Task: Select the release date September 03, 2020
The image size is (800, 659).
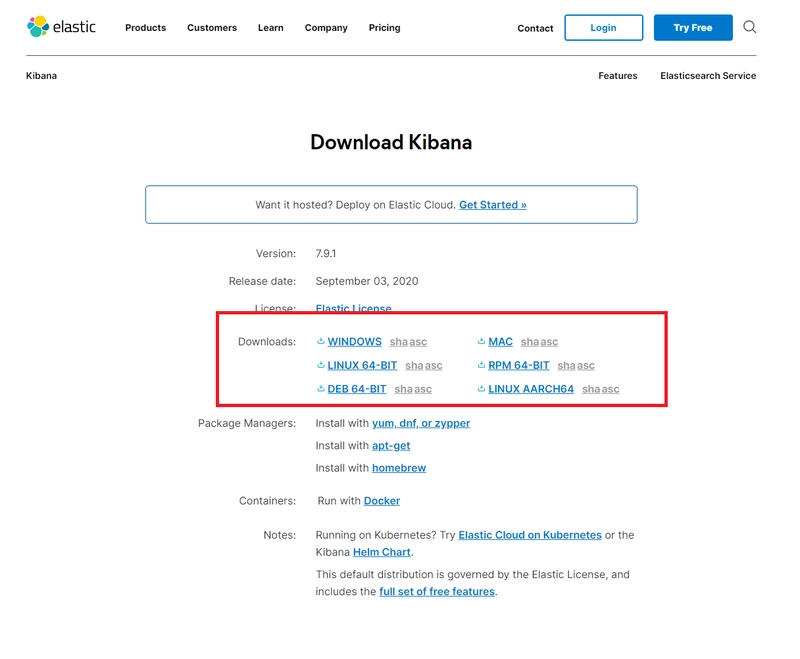Action: coord(367,281)
